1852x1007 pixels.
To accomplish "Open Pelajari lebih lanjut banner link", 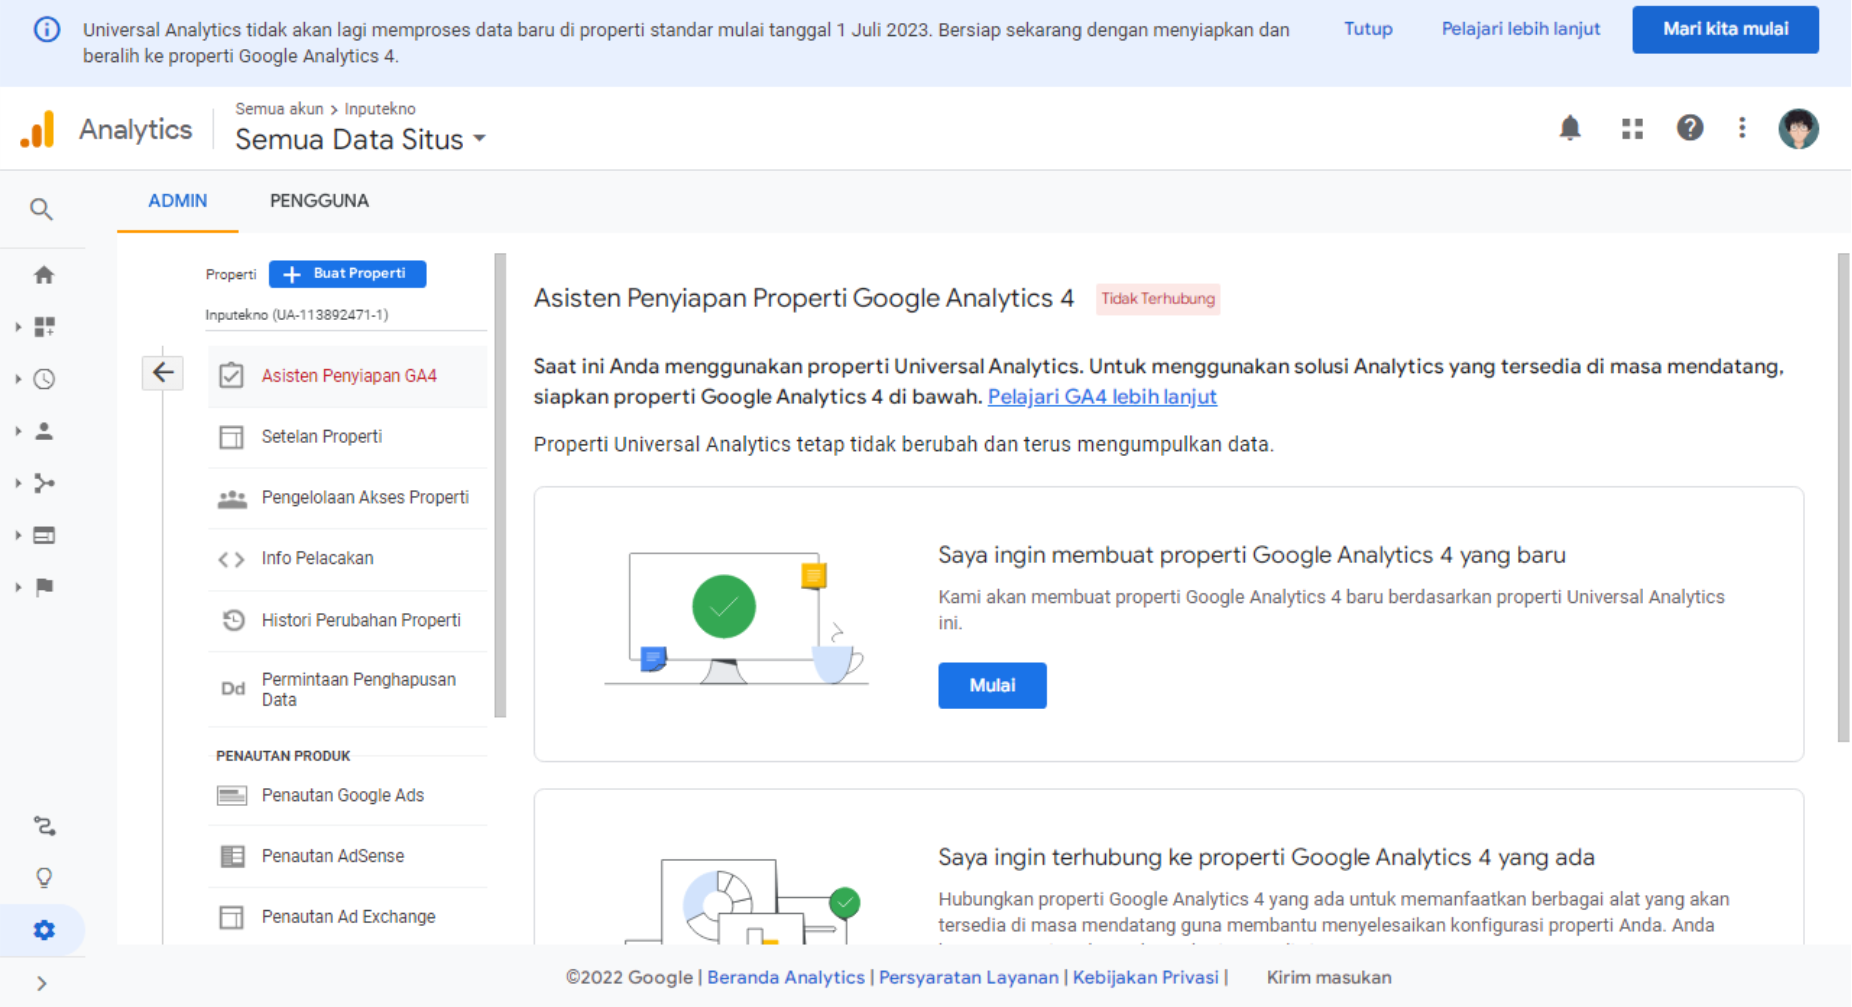I will click(1520, 29).
